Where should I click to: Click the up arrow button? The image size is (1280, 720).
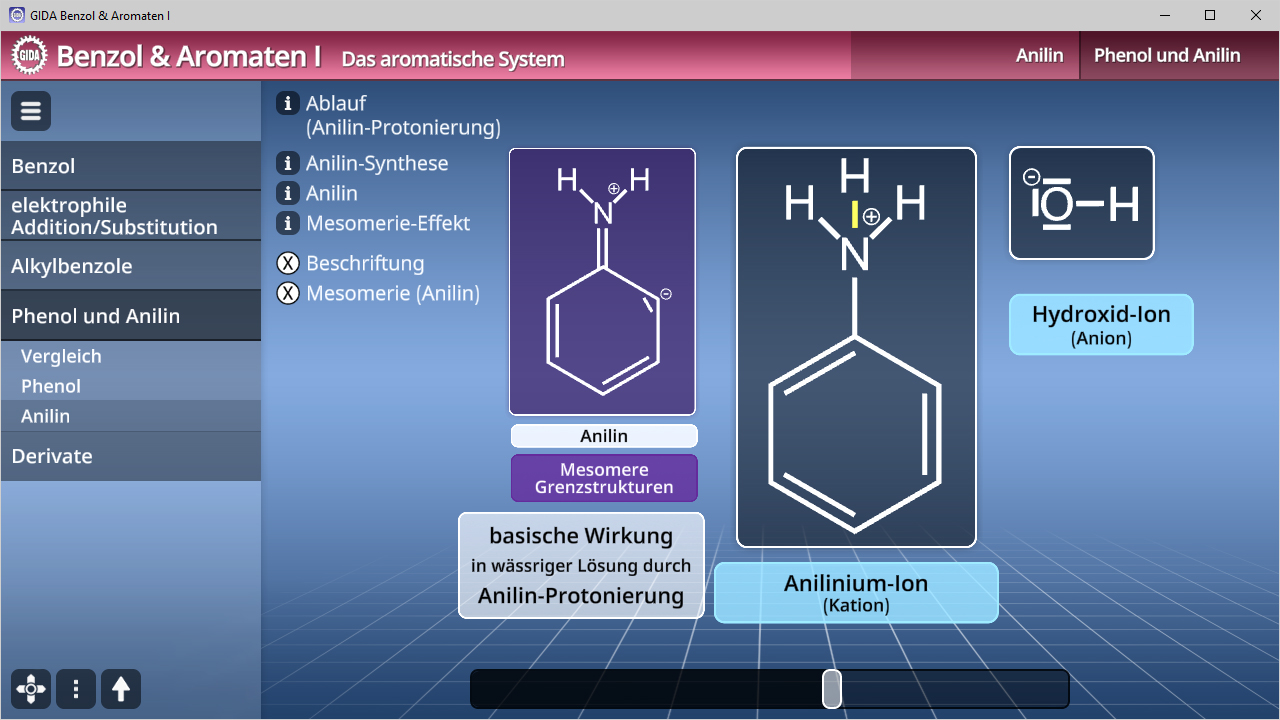coord(121,689)
